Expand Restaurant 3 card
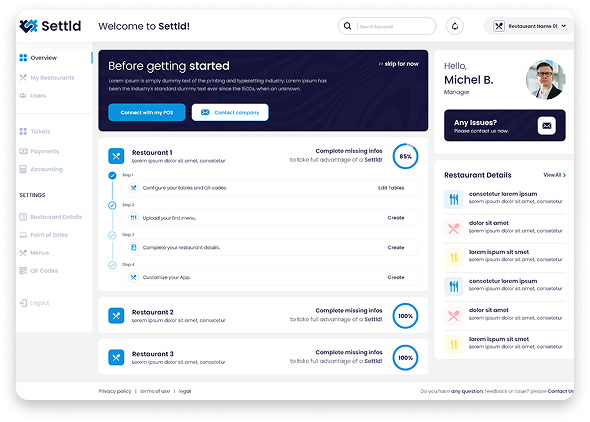The image size is (590, 422). 263,357
